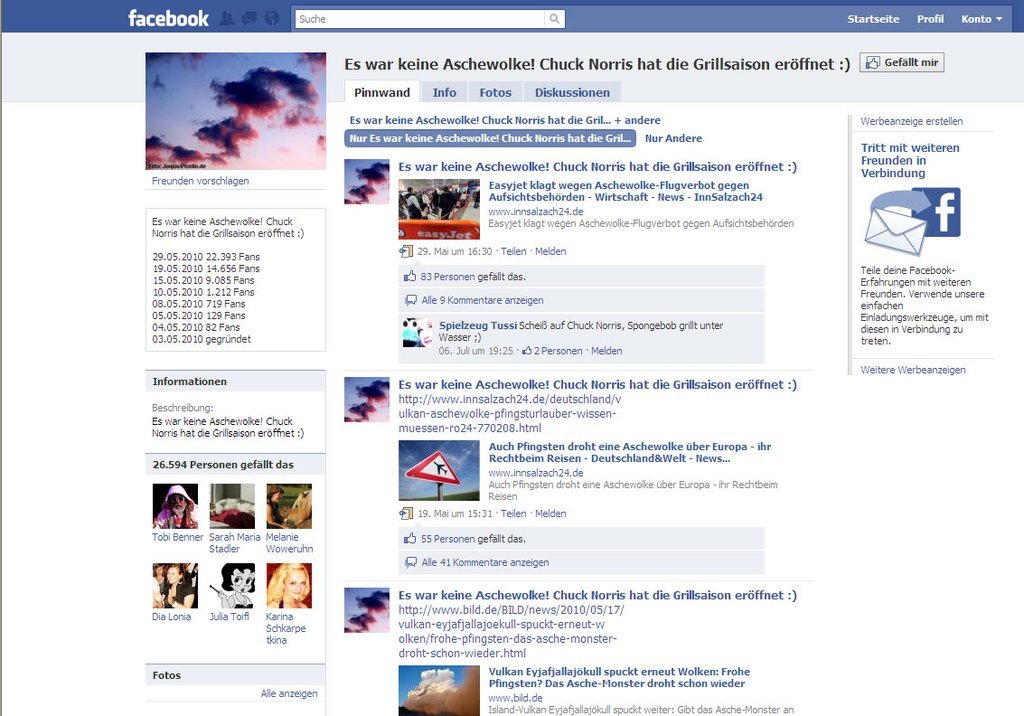Click Weitere Werbeanzeigen link
The height and width of the screenshot is (716, 1024).
click(x=912, y=370)
